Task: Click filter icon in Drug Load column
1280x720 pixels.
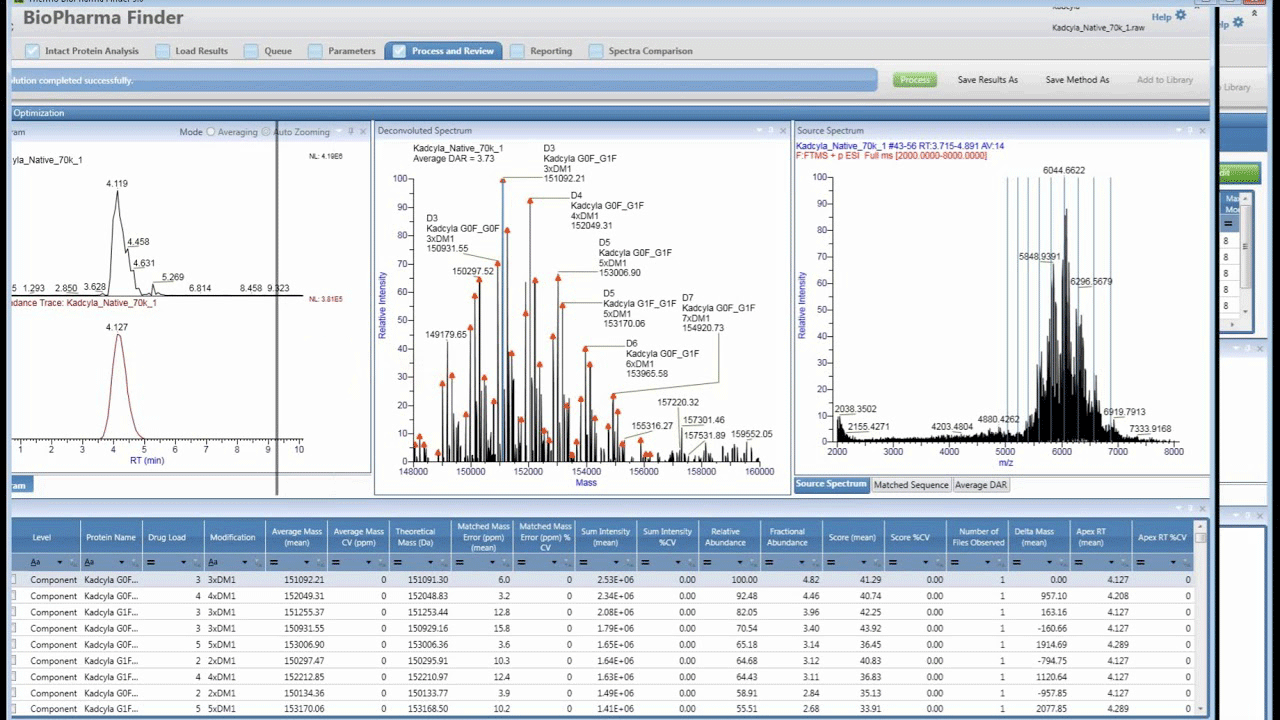Action: (196, 563)
